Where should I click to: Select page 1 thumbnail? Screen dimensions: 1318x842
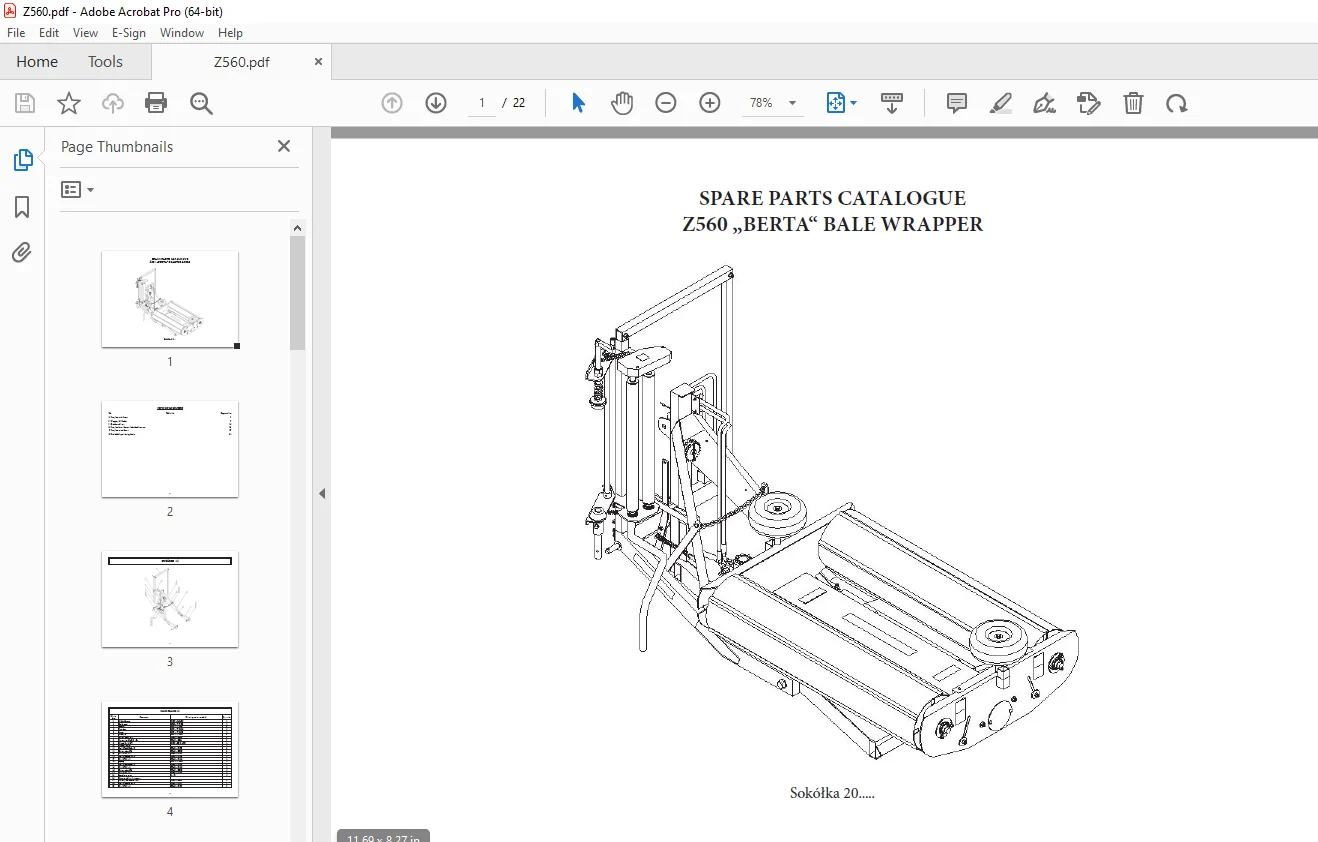[x=170, y=299]
